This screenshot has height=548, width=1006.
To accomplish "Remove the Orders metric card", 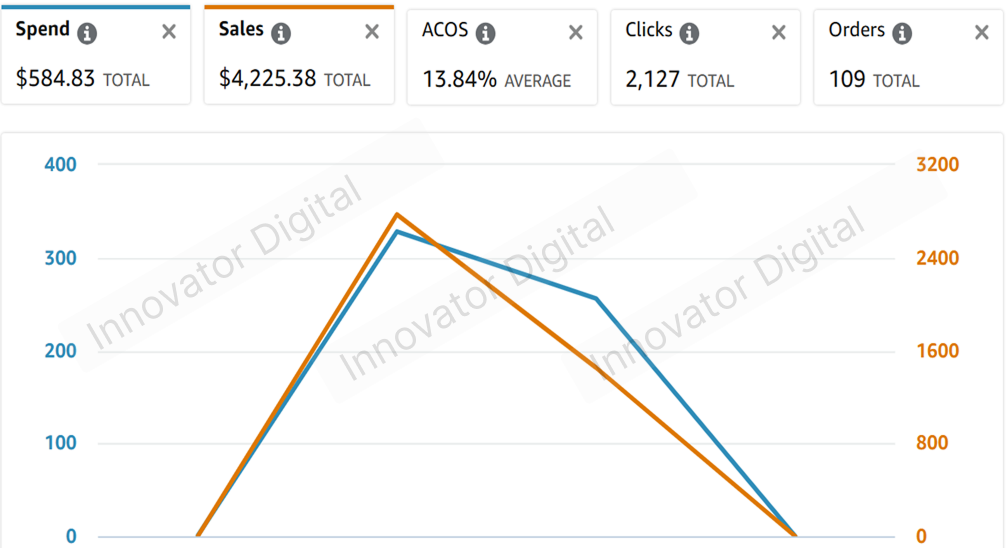I will click(x=982, y=32).
